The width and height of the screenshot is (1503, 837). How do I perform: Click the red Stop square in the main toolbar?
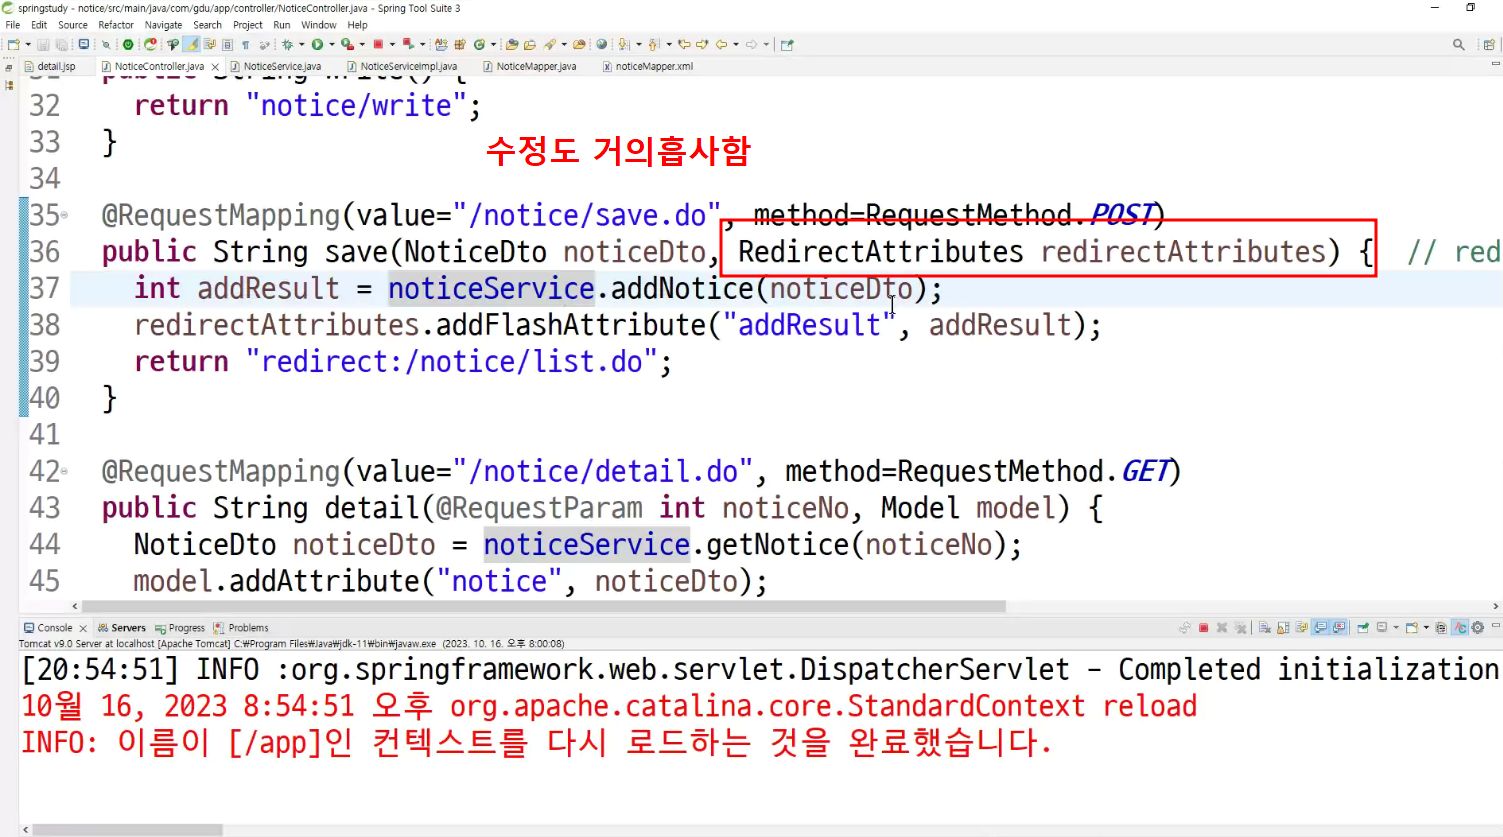click(379, 45)
